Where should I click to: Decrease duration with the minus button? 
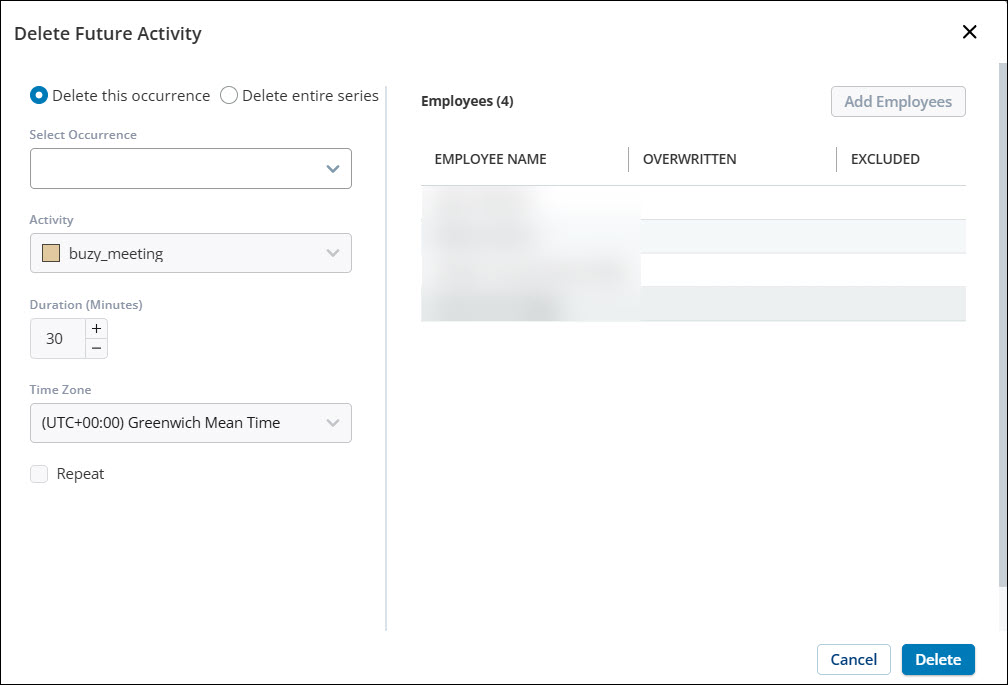click(96, 348)
